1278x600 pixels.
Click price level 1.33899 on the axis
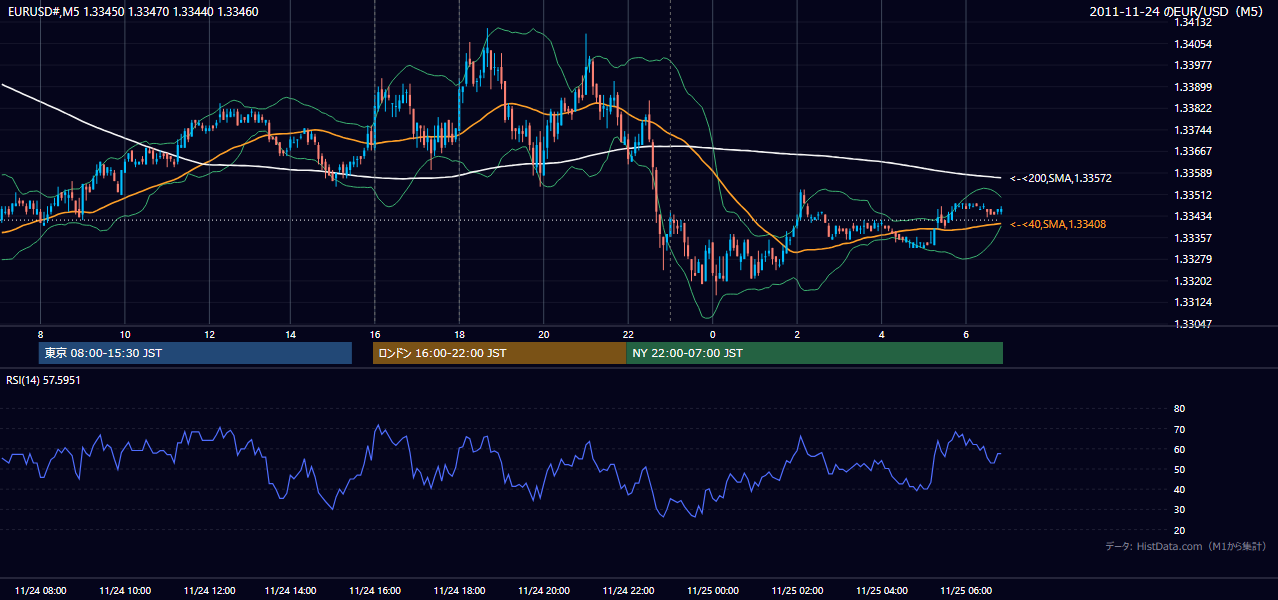tap(1194, 87)
